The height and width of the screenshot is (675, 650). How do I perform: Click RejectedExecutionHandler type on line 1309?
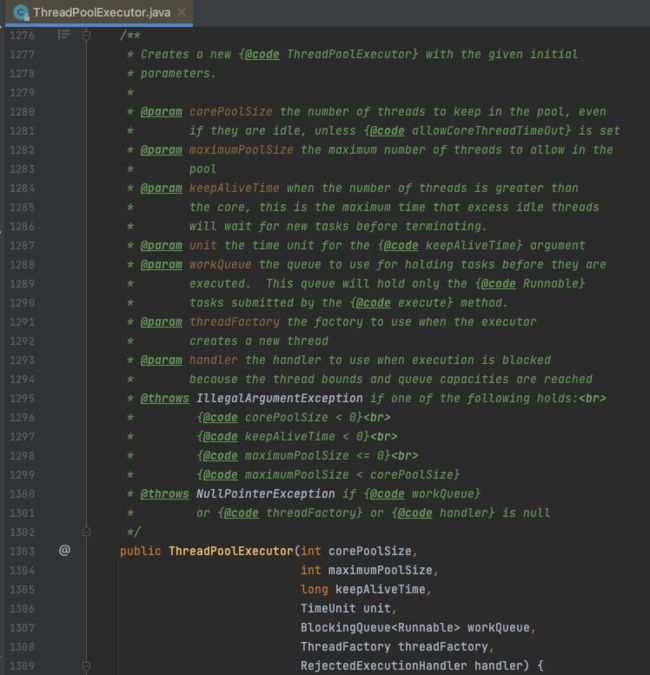384,666
